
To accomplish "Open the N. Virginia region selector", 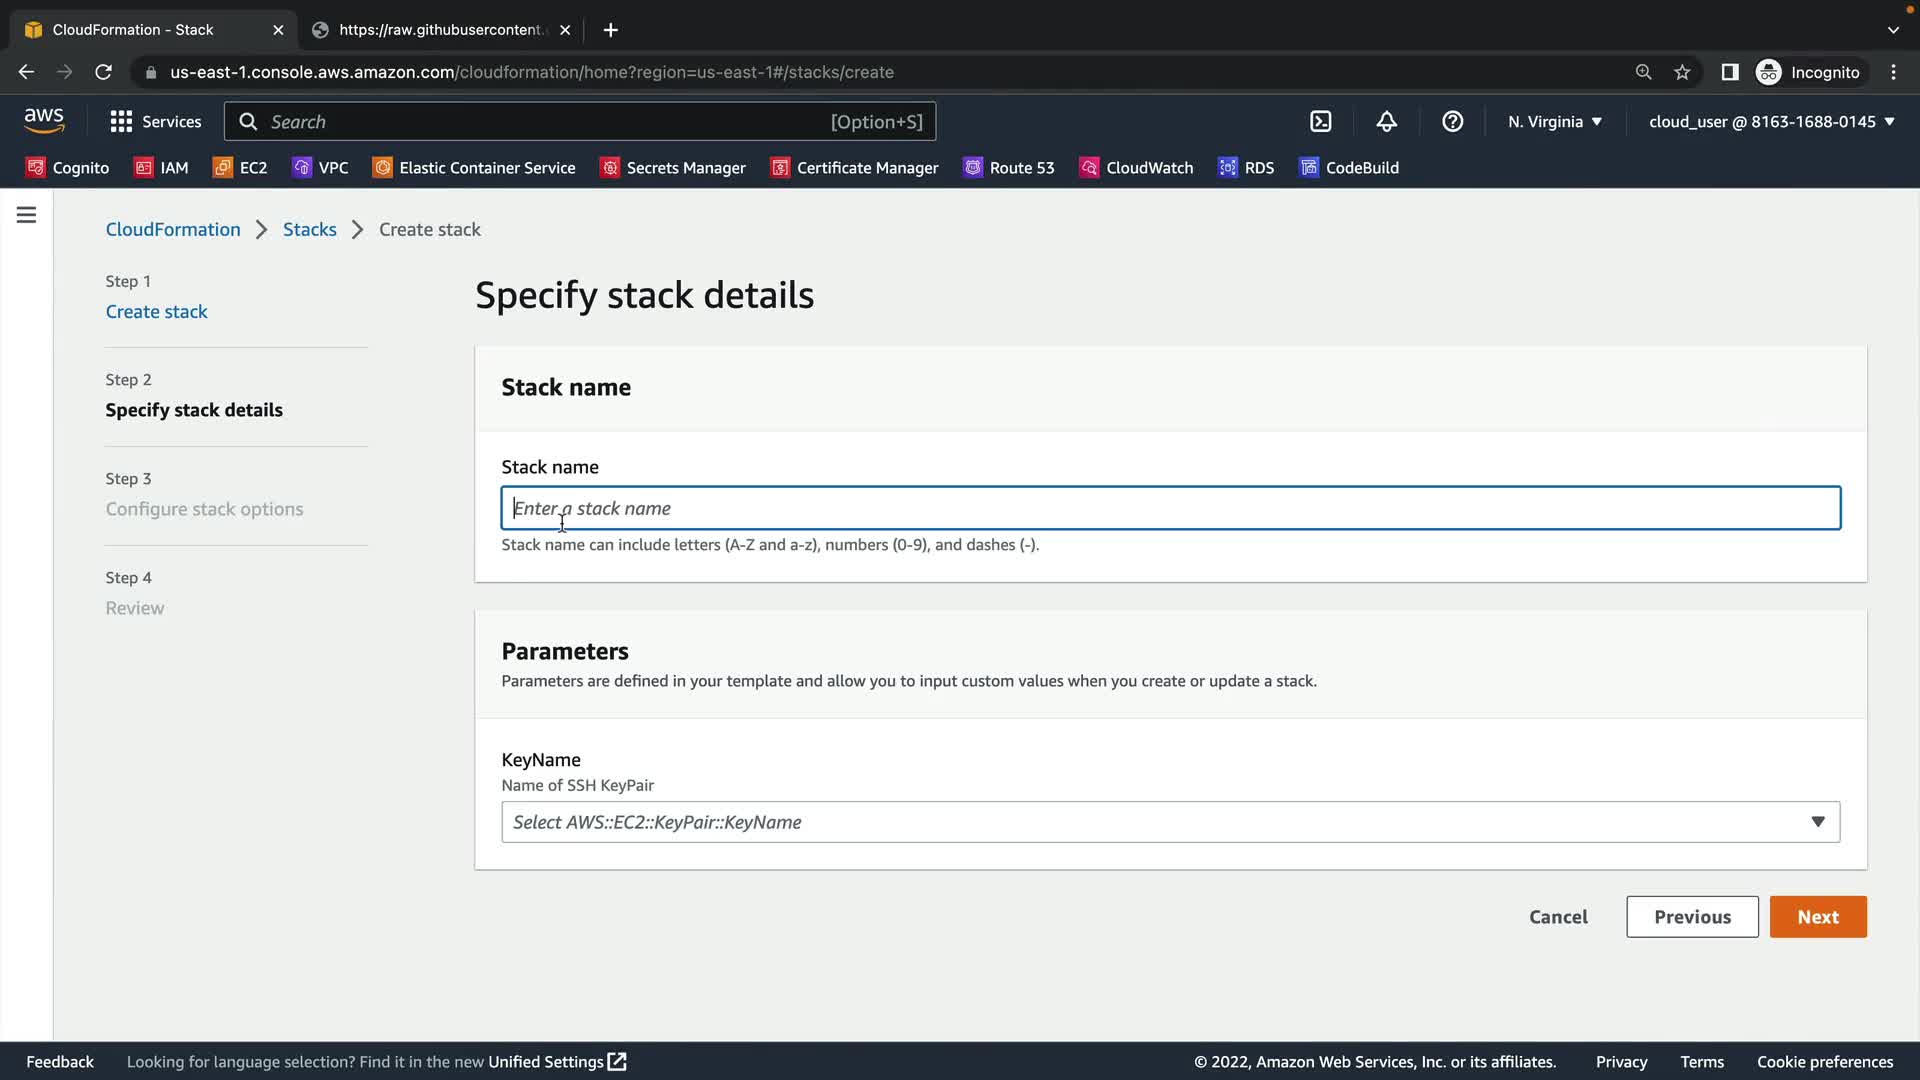I will tap(1554, 121).
